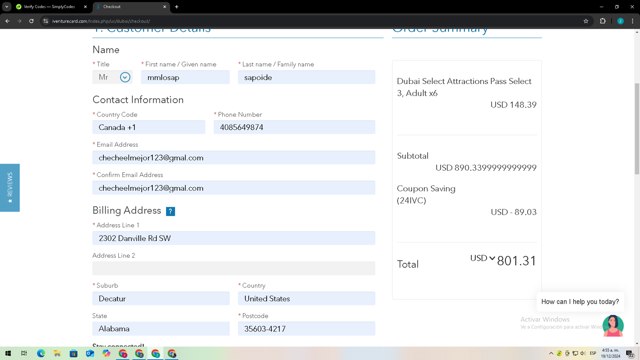Go forward in browser history

tap(19, 21)
